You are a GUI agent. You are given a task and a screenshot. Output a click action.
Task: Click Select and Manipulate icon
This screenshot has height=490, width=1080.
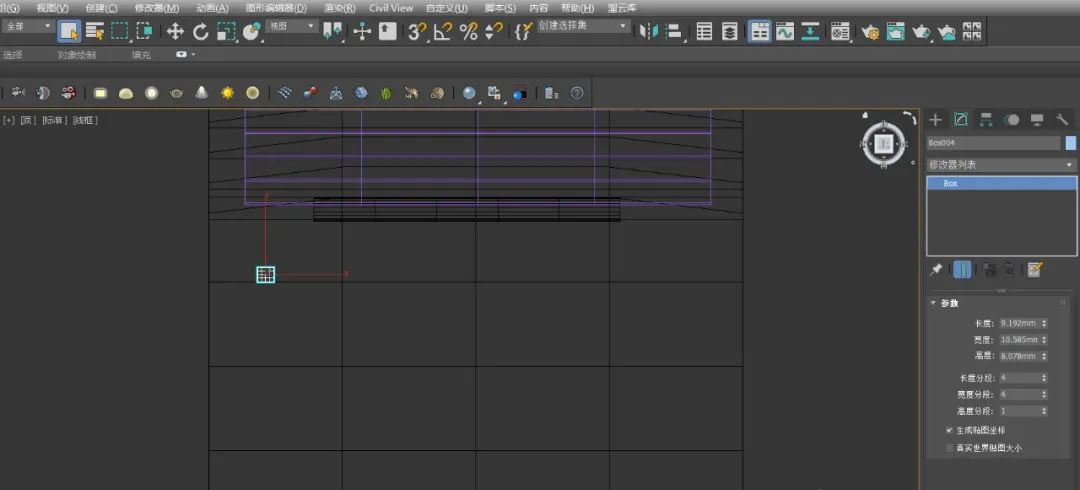point(362,31)
